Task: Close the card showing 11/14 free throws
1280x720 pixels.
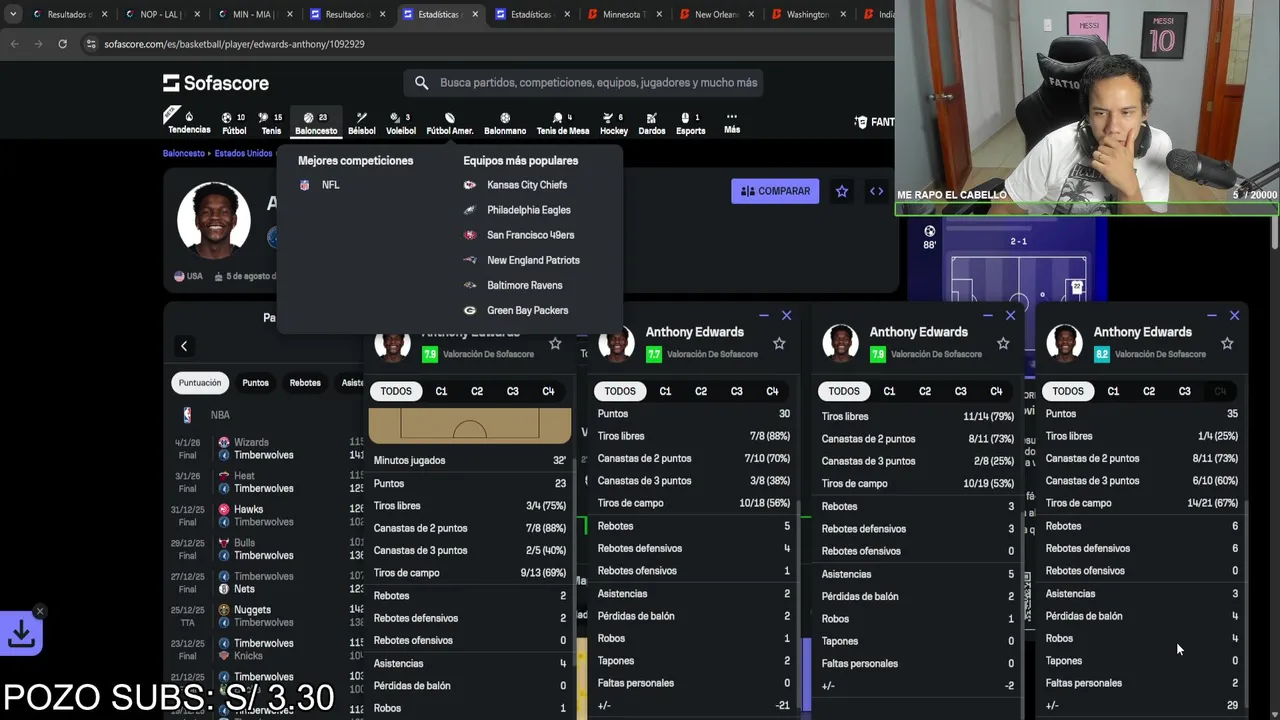Action: coord(1010,315)
